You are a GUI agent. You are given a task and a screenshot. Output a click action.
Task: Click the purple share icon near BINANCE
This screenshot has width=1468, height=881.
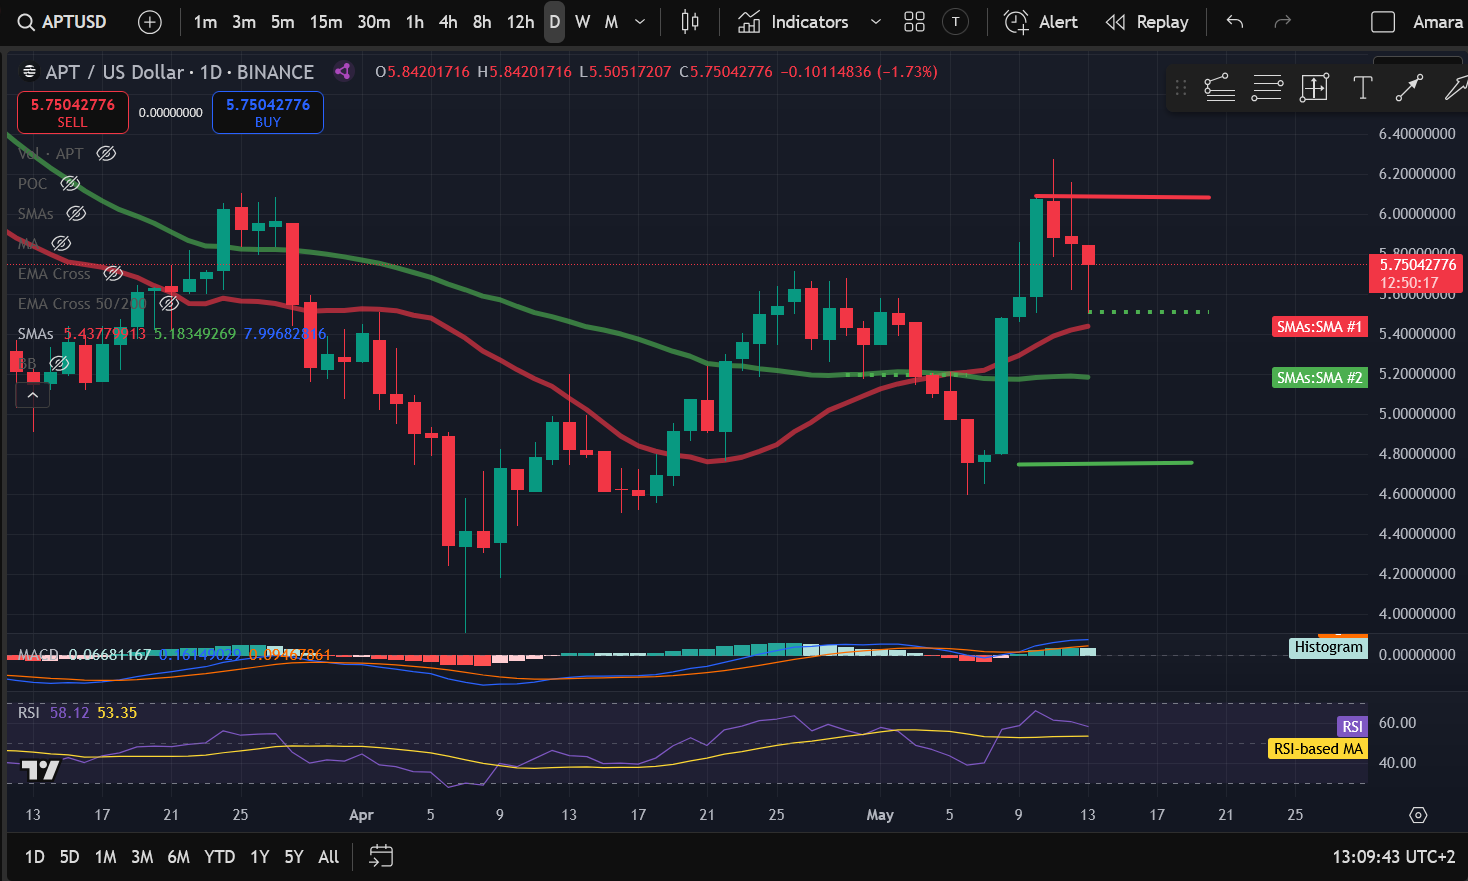tap(343, 71)
